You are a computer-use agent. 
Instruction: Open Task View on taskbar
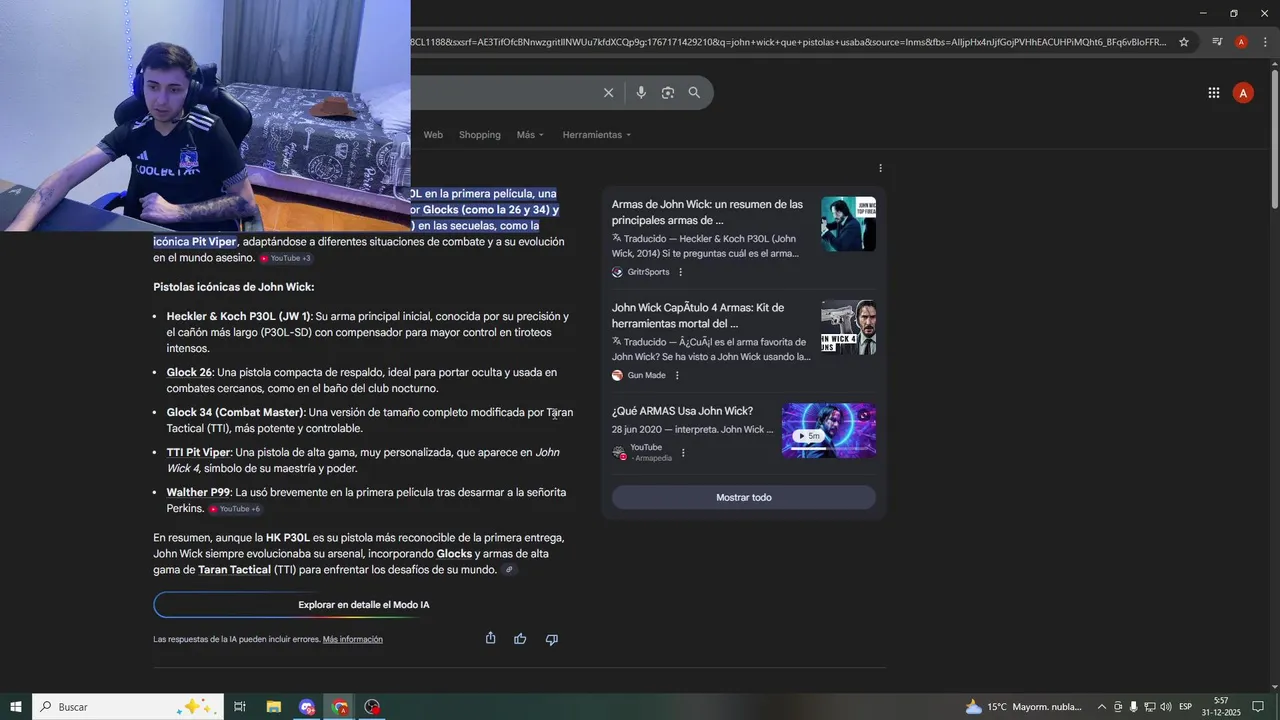(x=240, y=707)
